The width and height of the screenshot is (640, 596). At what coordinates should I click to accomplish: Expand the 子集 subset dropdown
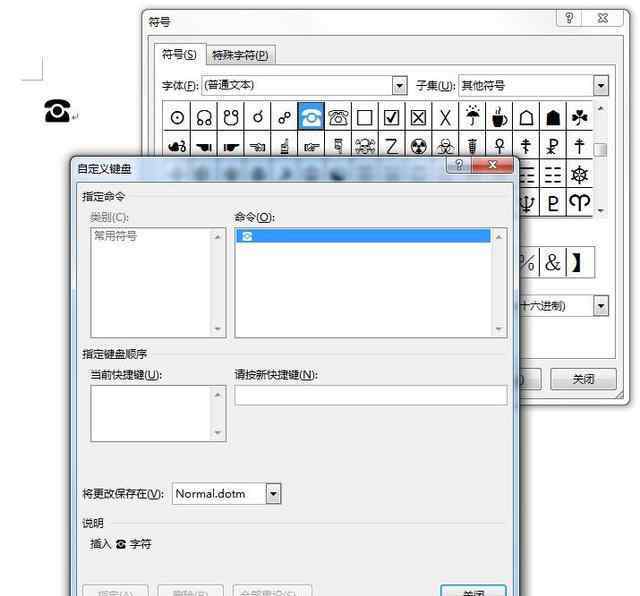(x=600, y=86)
